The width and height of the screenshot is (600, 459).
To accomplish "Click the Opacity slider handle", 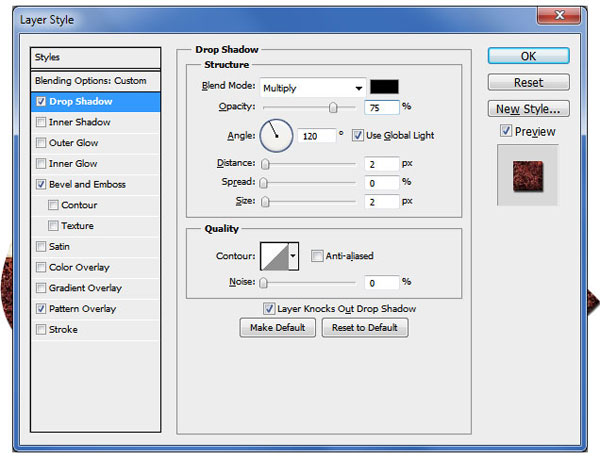I will click(333, 107).
